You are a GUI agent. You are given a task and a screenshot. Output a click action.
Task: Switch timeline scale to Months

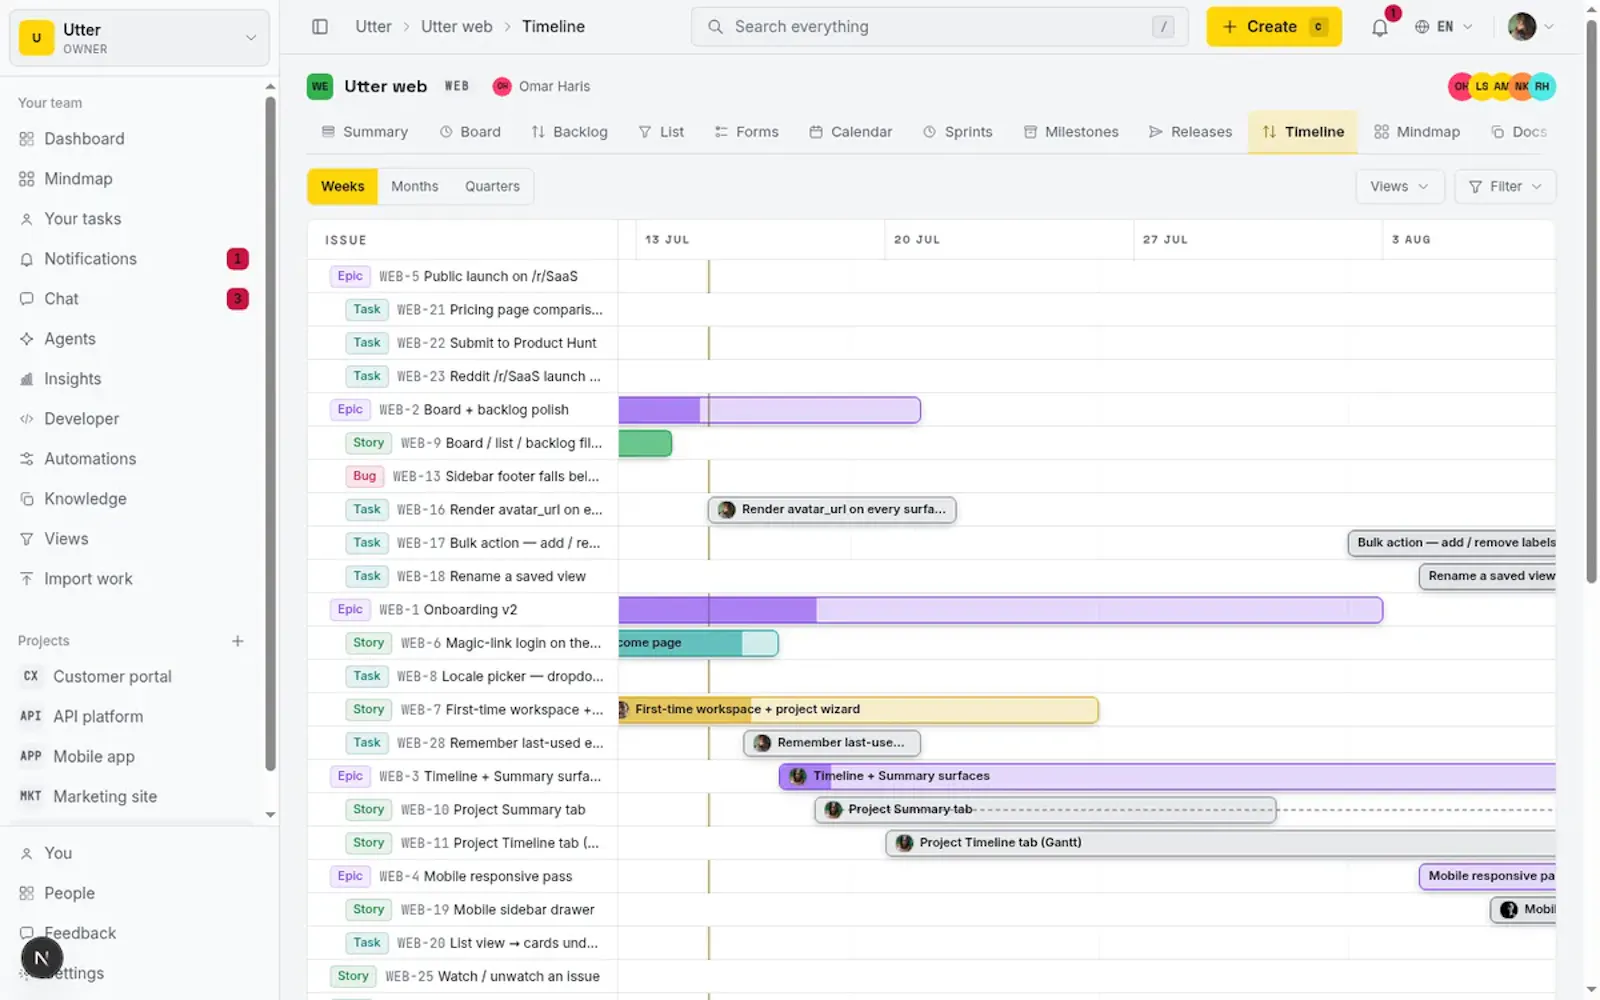point(415,187)
